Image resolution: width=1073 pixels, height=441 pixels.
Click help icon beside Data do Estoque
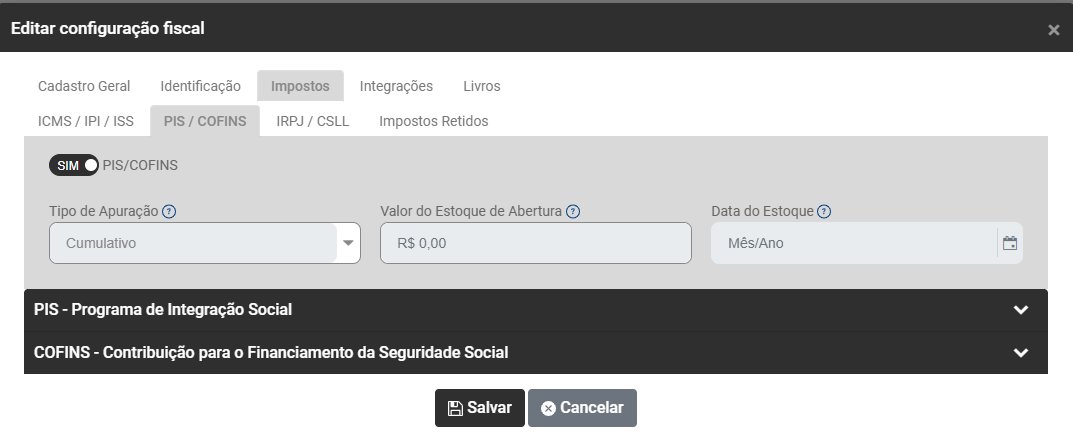click(824, 212)
